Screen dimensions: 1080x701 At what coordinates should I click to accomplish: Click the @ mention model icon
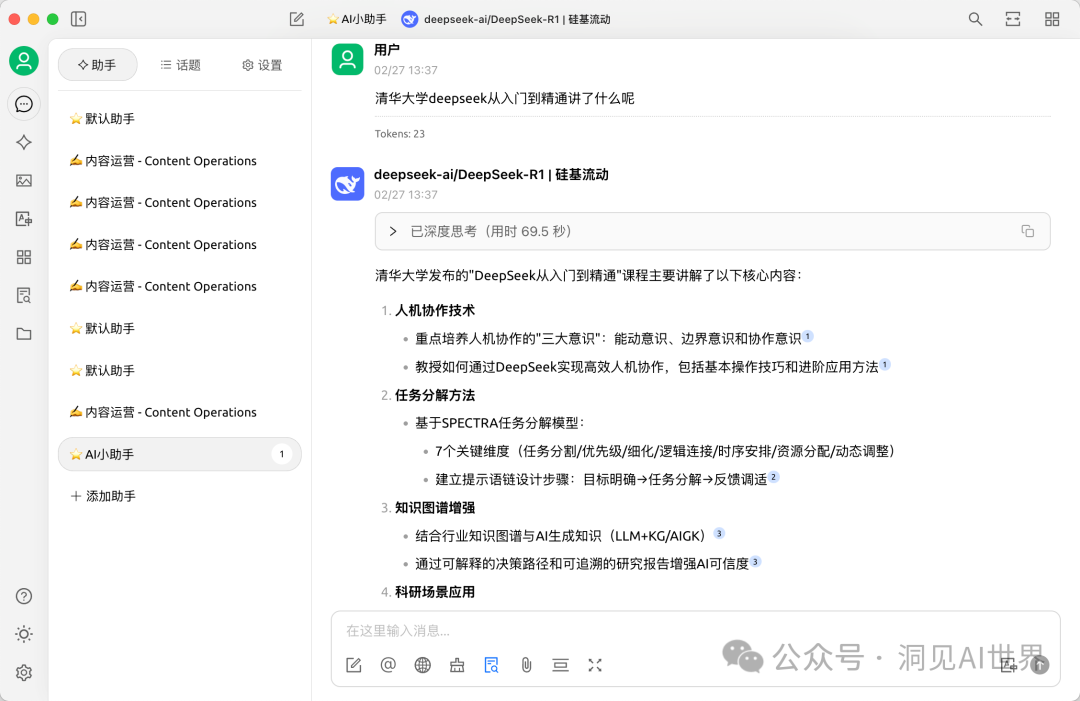[x=388, y=665]
